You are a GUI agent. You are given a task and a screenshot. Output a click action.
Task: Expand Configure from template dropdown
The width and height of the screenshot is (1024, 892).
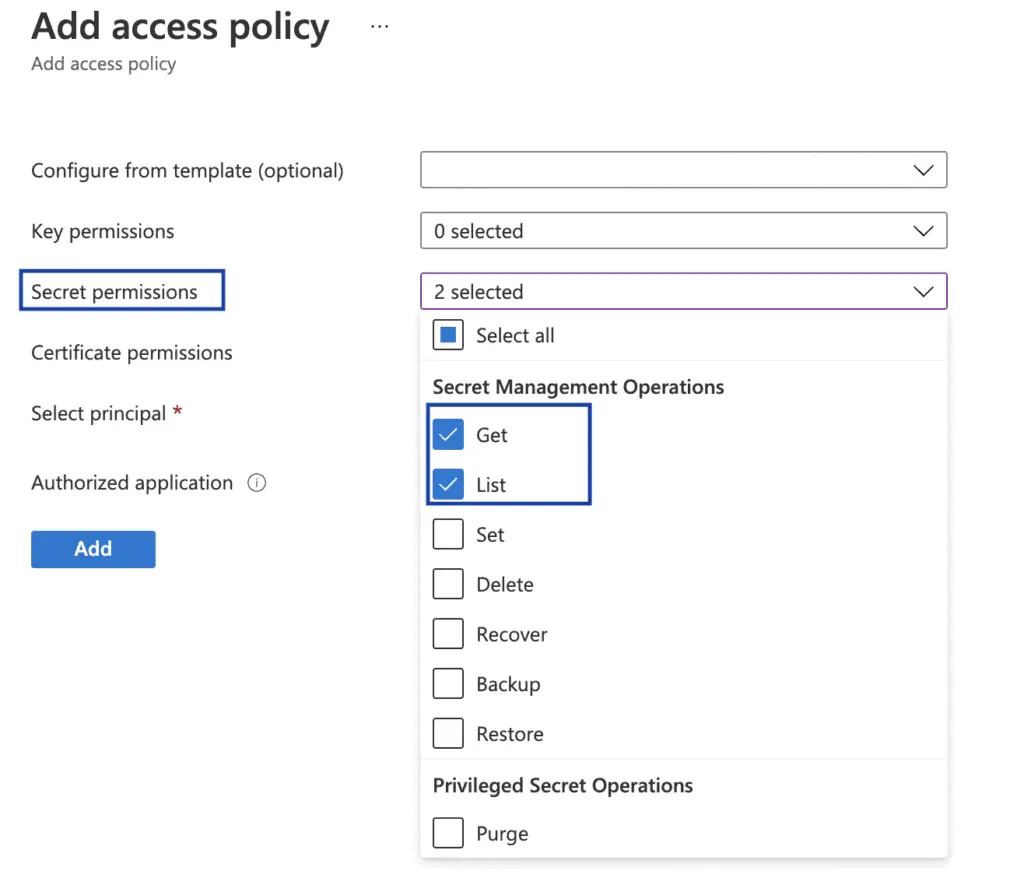click(684, 170)
